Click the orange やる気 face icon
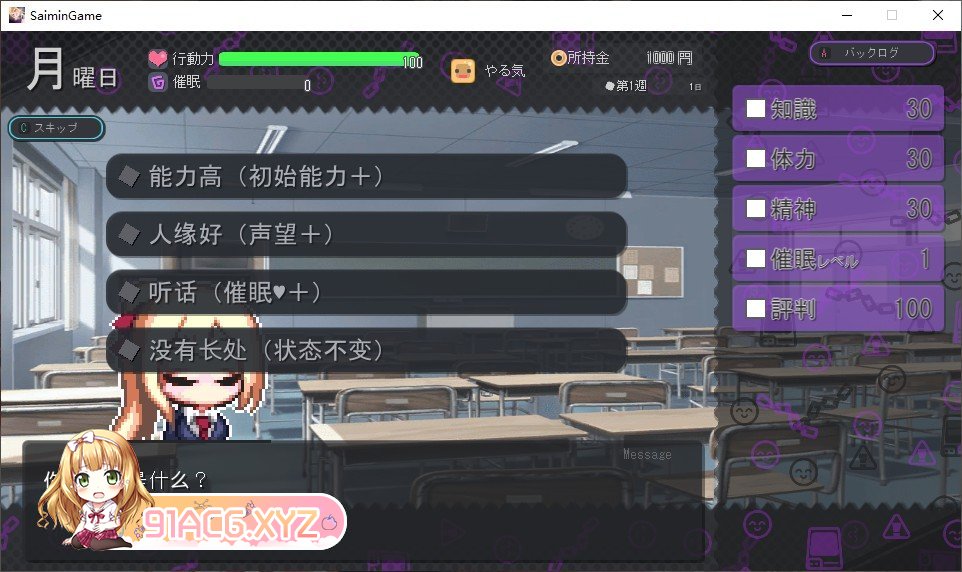 (x=463, y=71)
